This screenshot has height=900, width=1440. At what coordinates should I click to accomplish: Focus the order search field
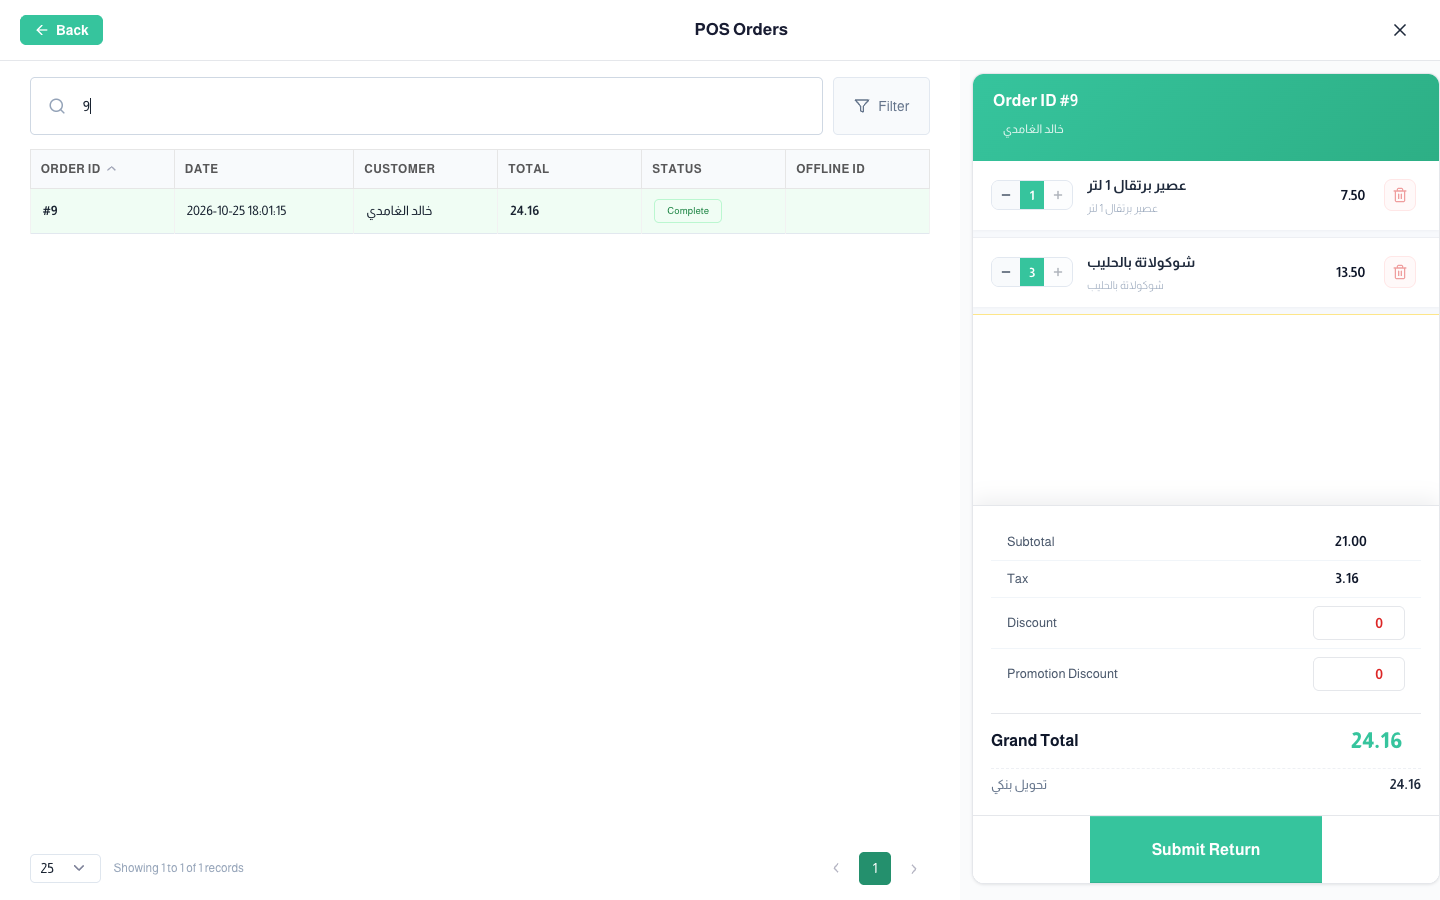click(x=426, y=106)
